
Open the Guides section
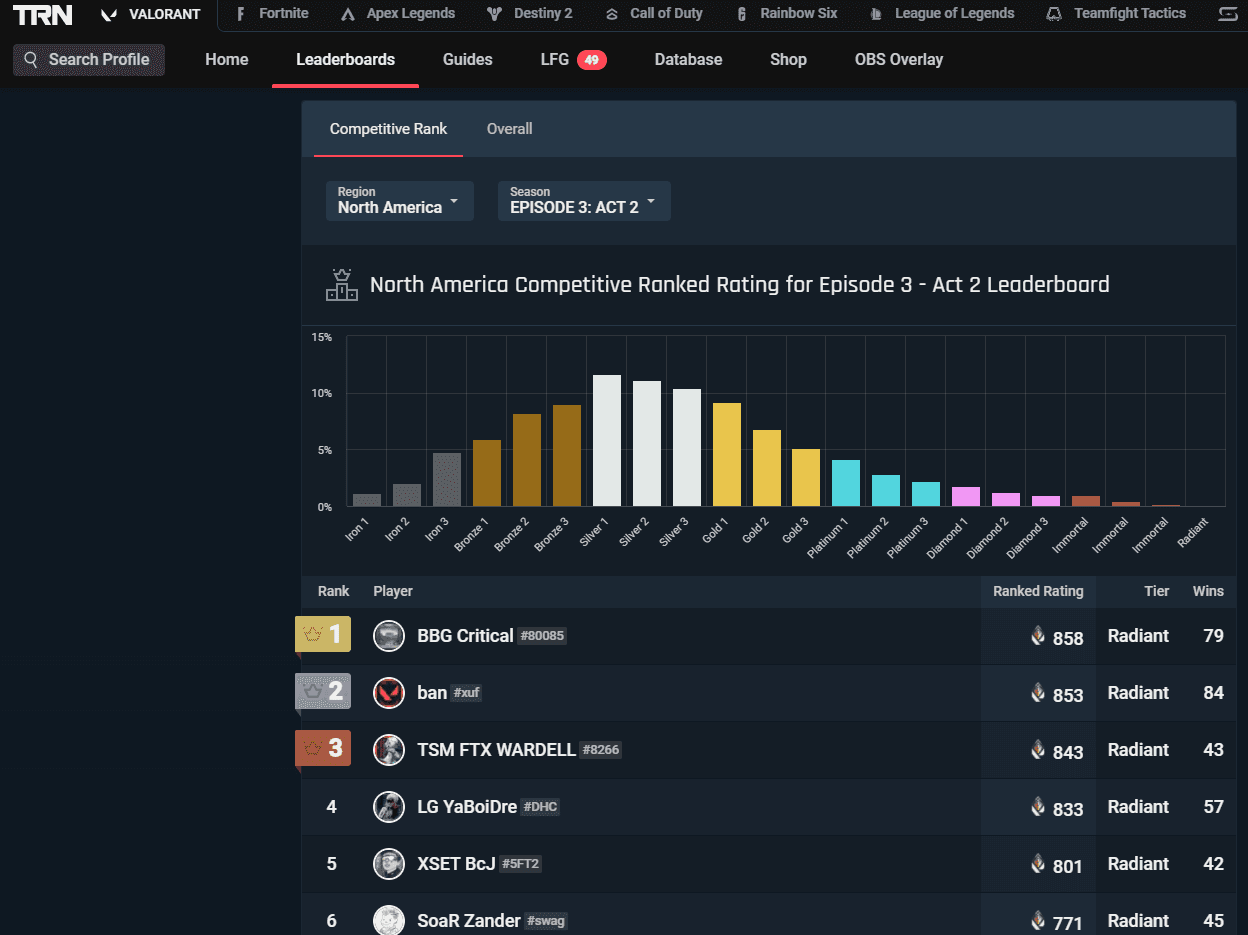point(468,59)
